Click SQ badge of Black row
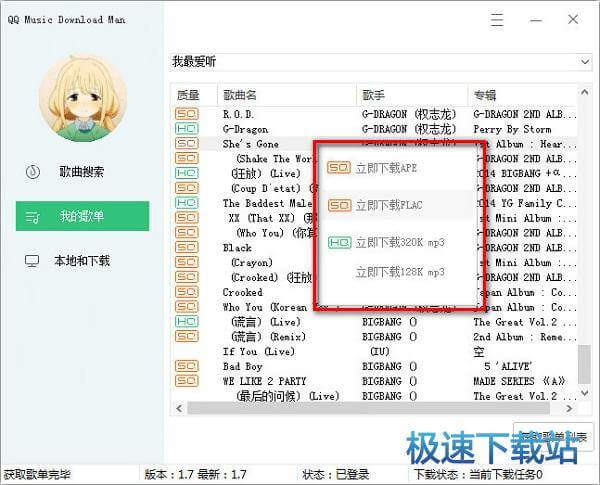 [x=187, y=247]
